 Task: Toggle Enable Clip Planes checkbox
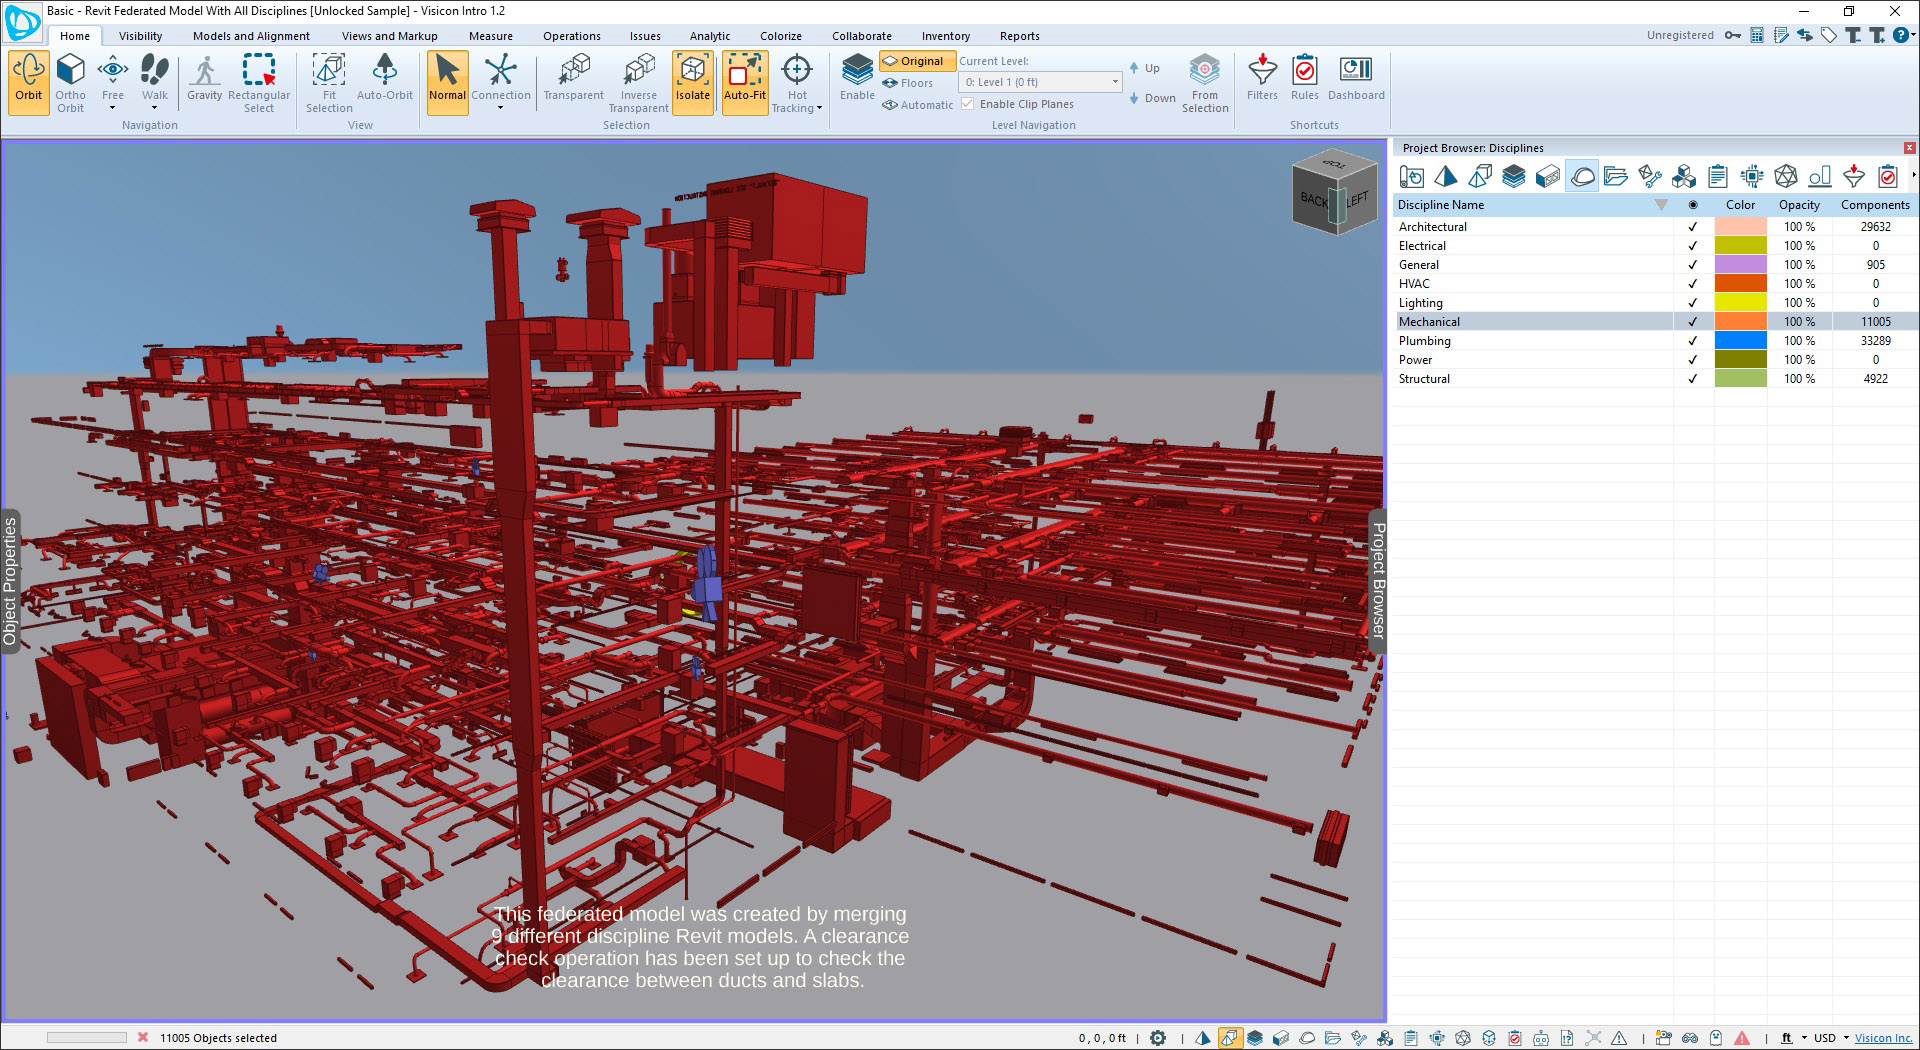tap(967, 104)
